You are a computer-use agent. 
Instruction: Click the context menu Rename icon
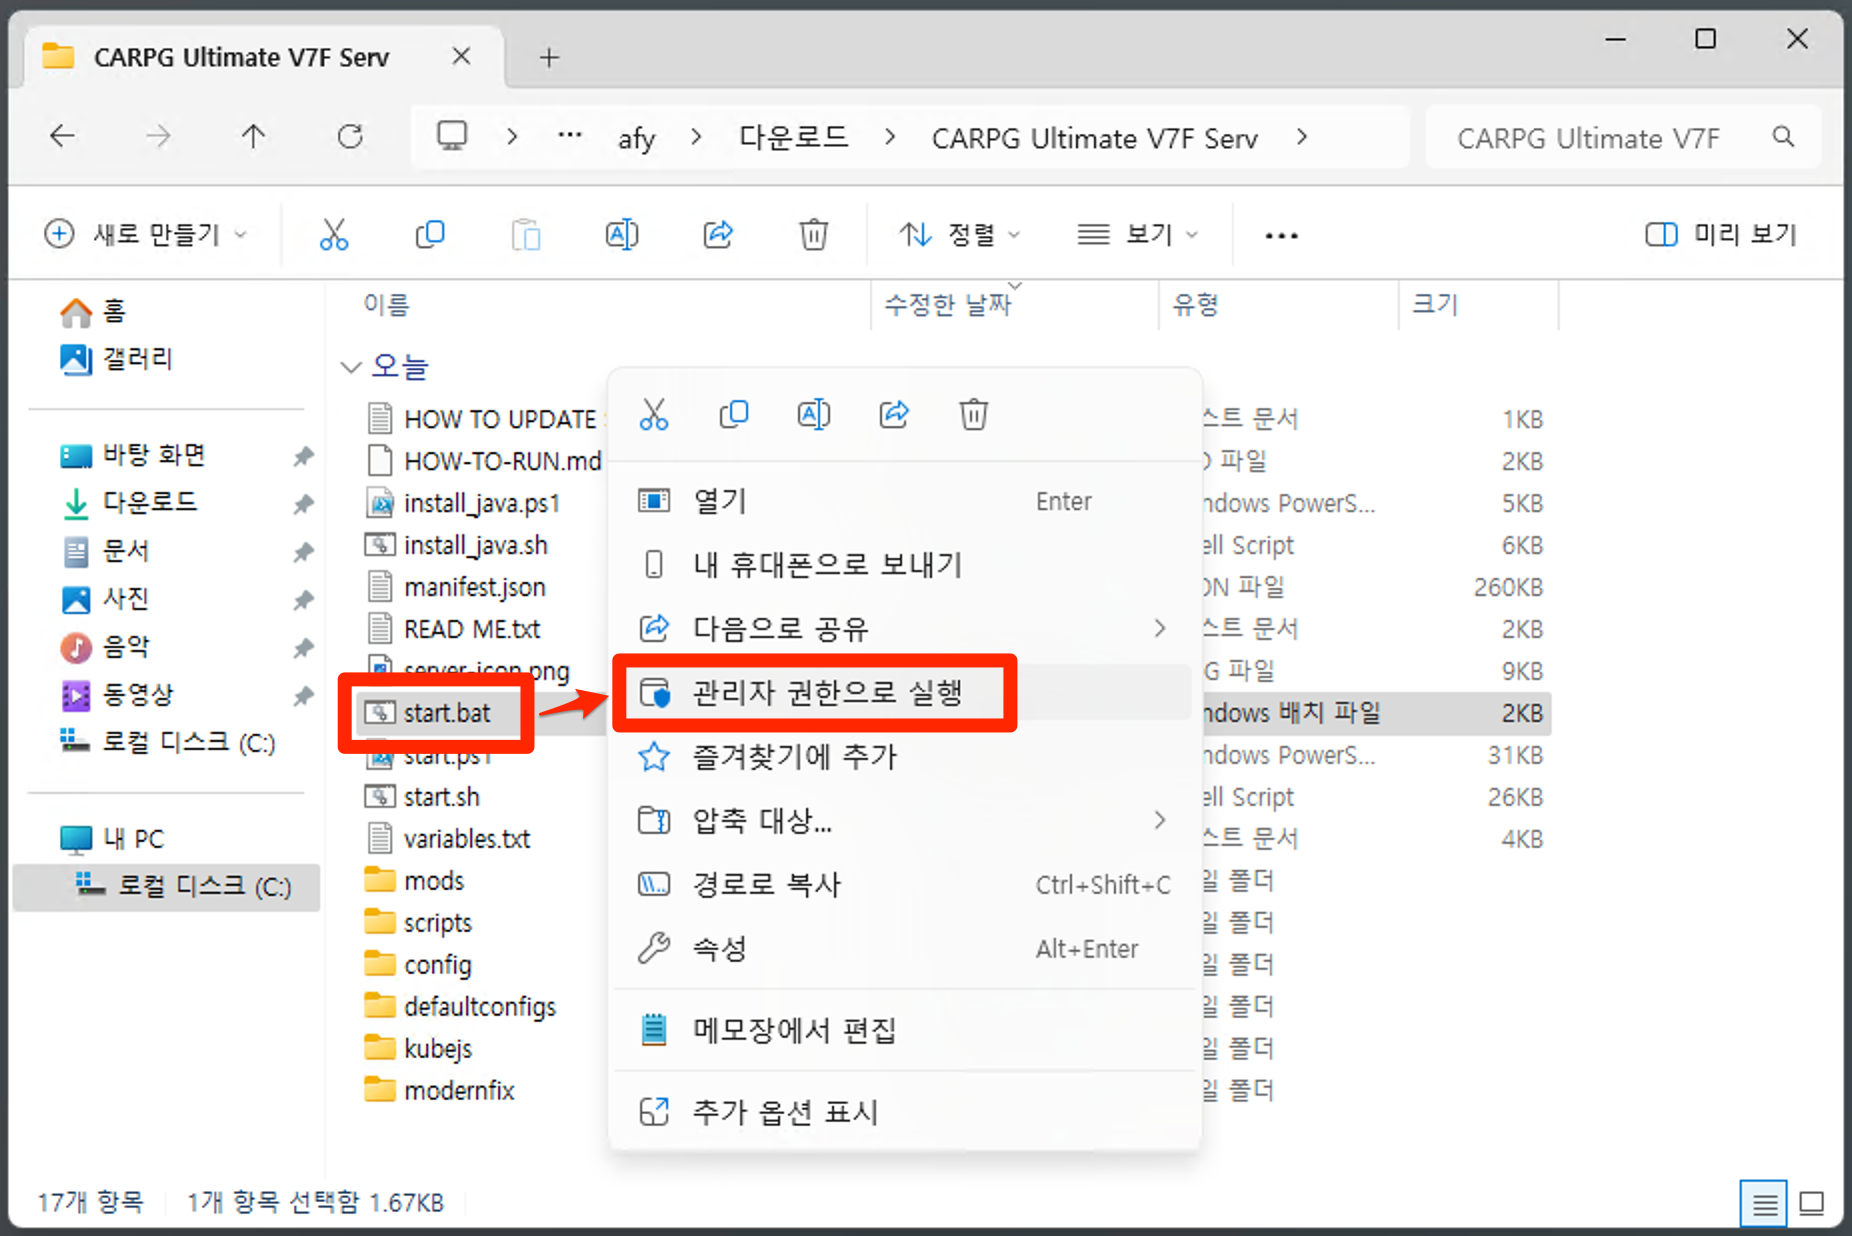(814, 414)
